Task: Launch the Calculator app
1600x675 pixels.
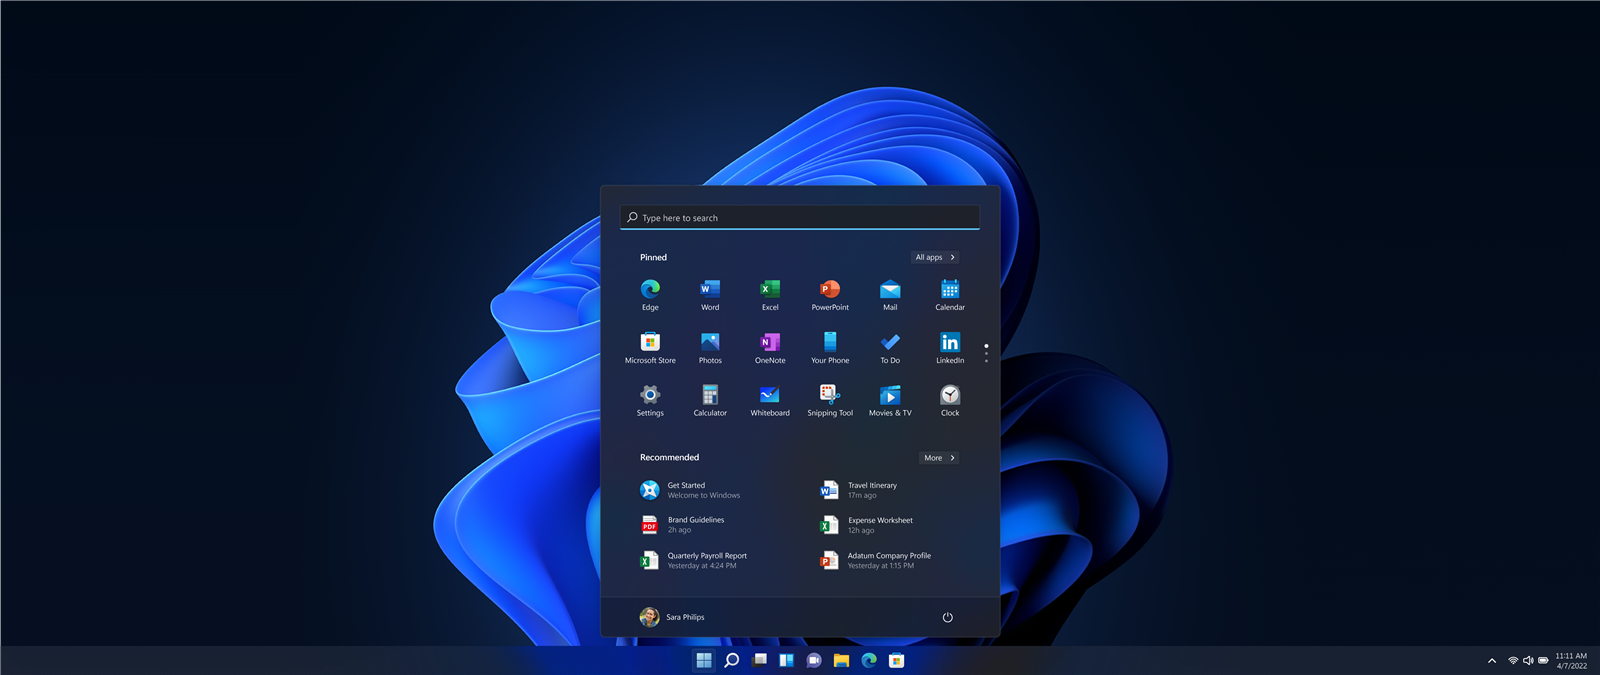Action: 710,396
